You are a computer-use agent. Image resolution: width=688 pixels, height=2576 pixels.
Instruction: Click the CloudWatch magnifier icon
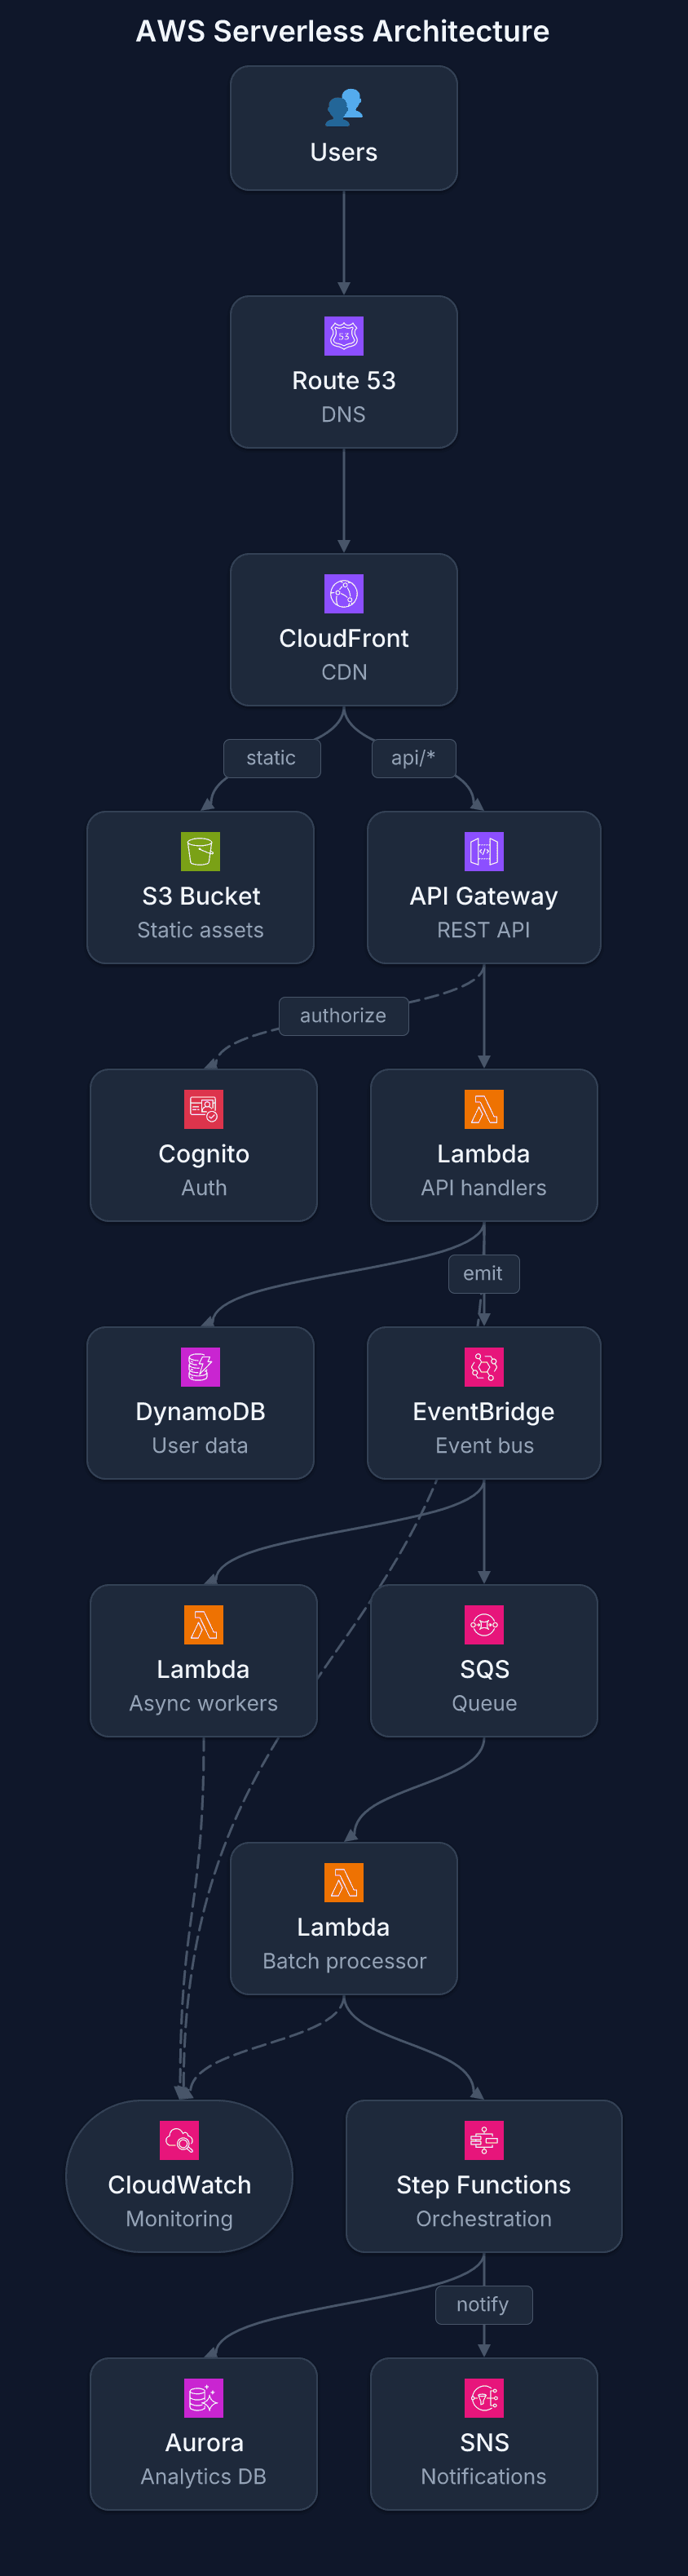(x=179, y=2141)
